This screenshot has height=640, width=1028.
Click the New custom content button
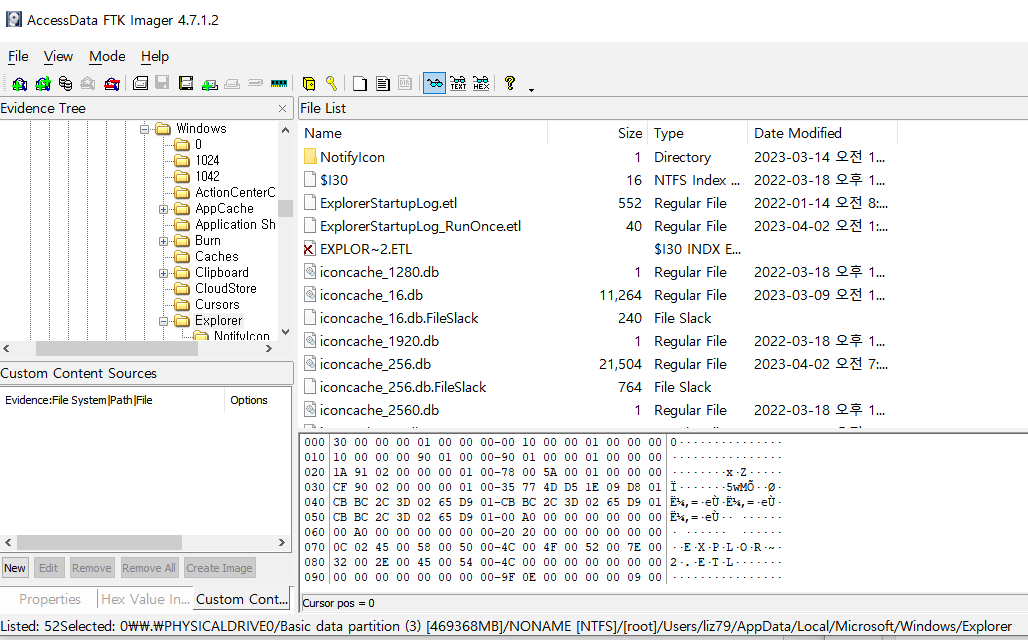15,568
